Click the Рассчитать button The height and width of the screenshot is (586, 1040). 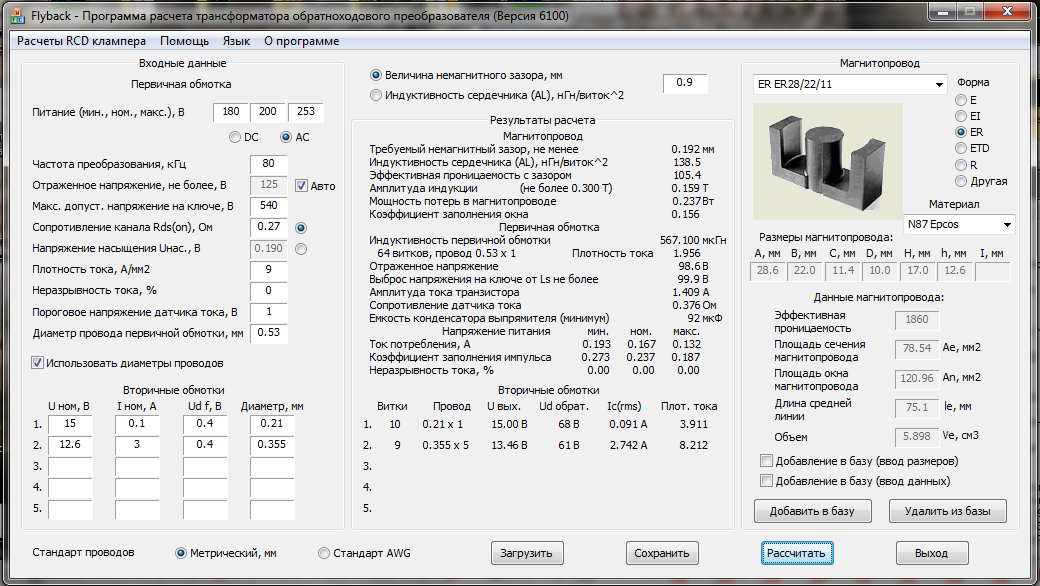click(797, 553)
